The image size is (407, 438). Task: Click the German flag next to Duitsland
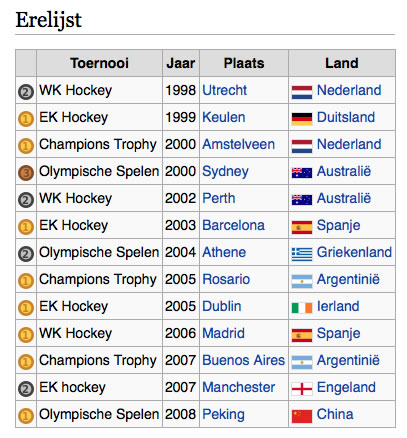302,119
